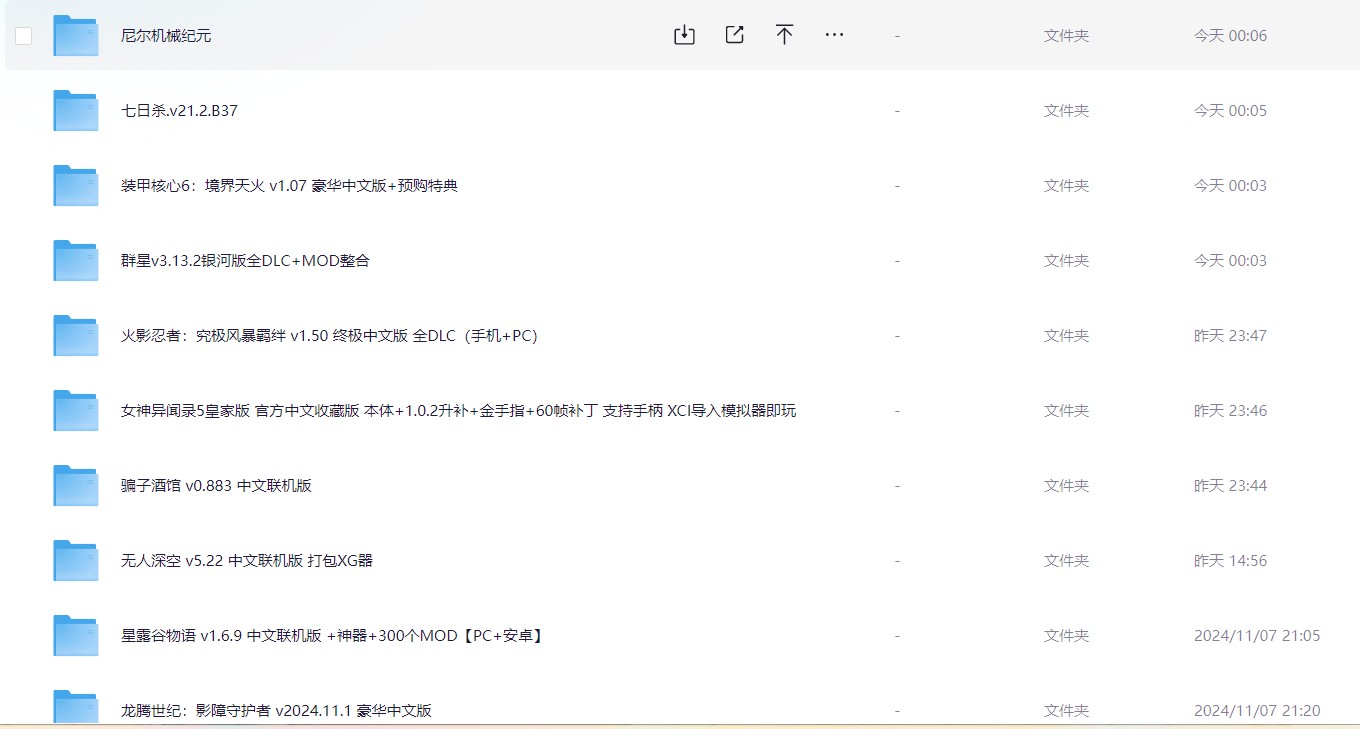Click 文件夹 type in 七日杀 row

[x=1066, y=111]
